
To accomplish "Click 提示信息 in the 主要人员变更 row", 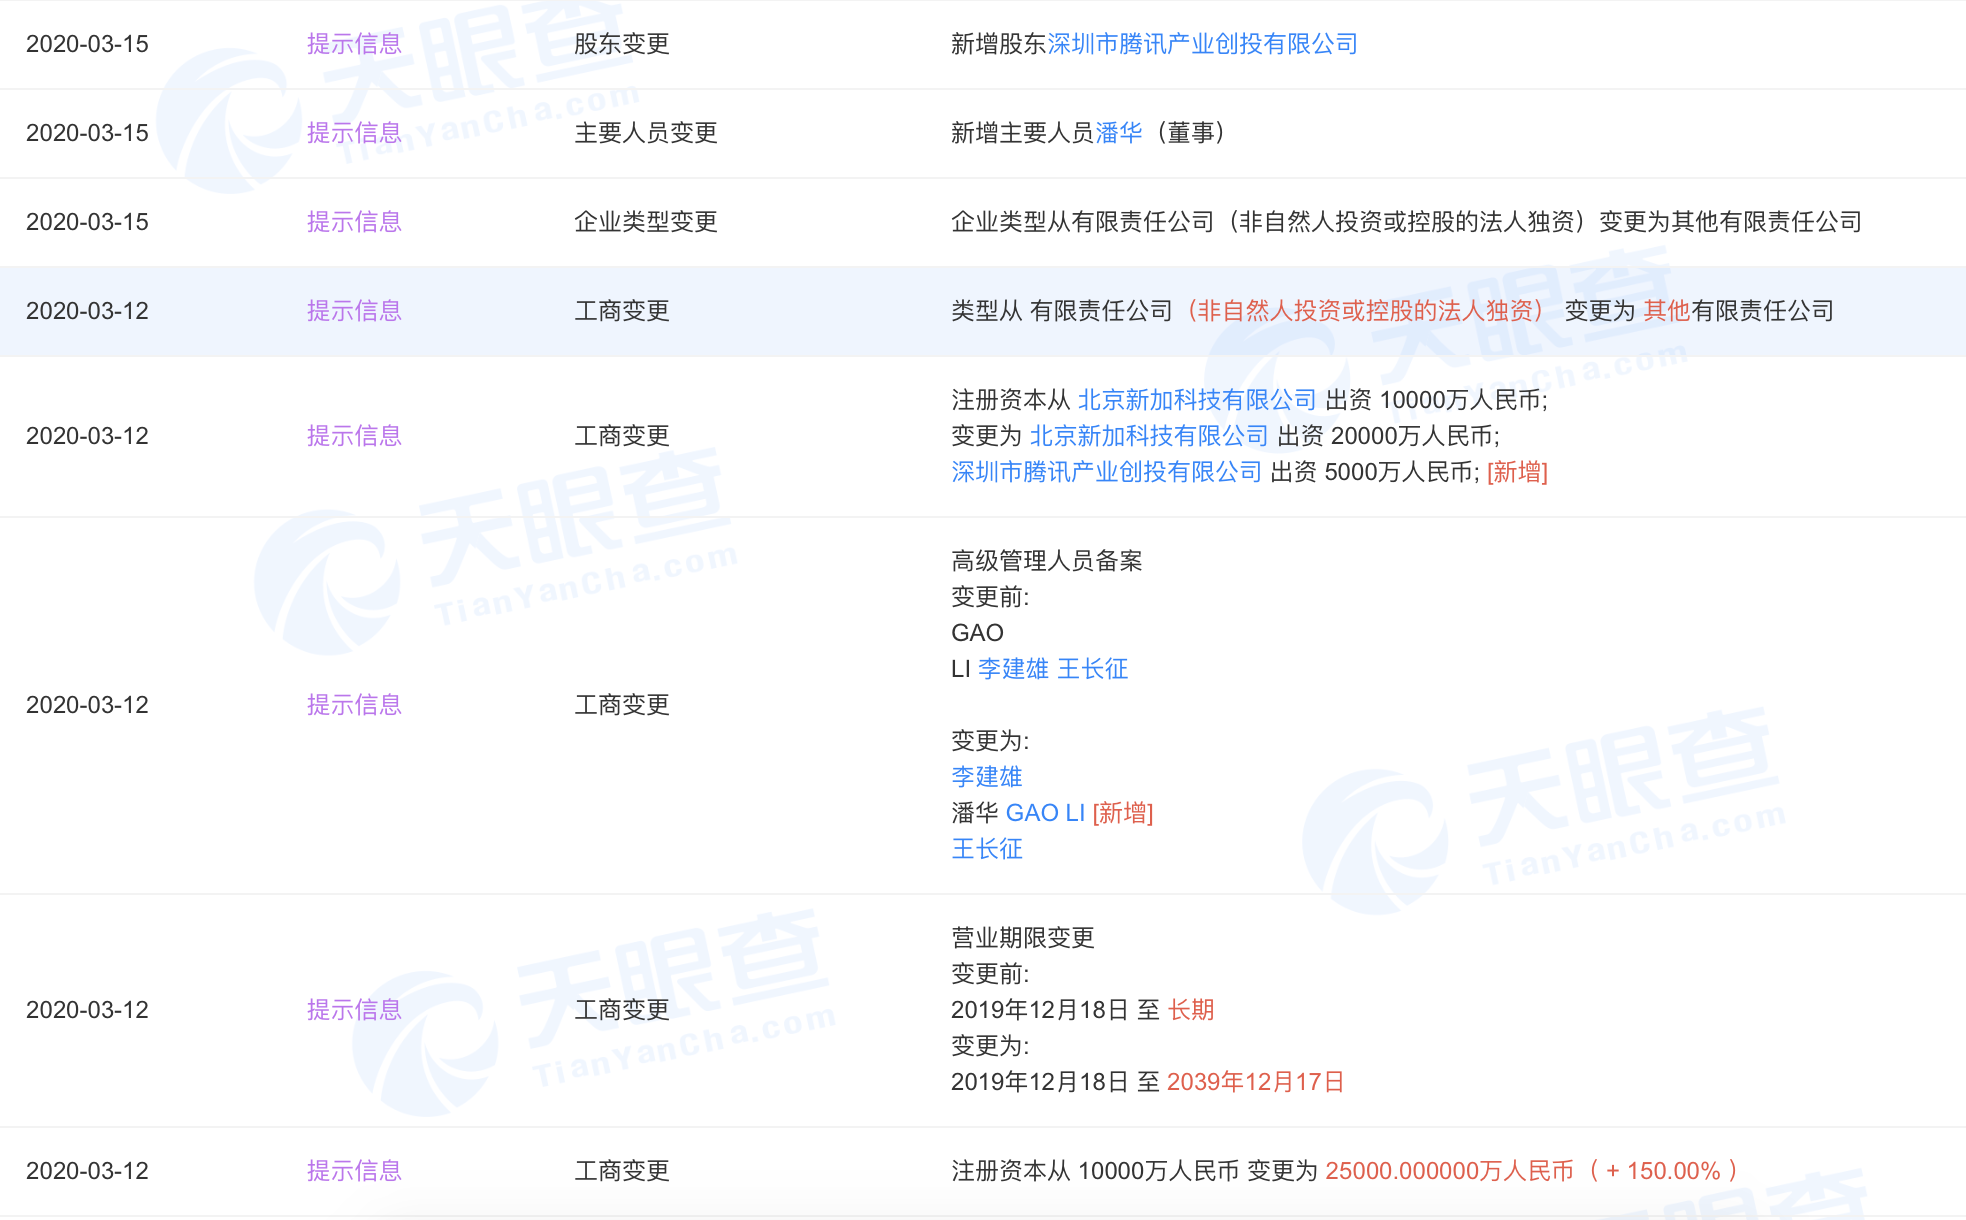I will click(x=354, y=133).
